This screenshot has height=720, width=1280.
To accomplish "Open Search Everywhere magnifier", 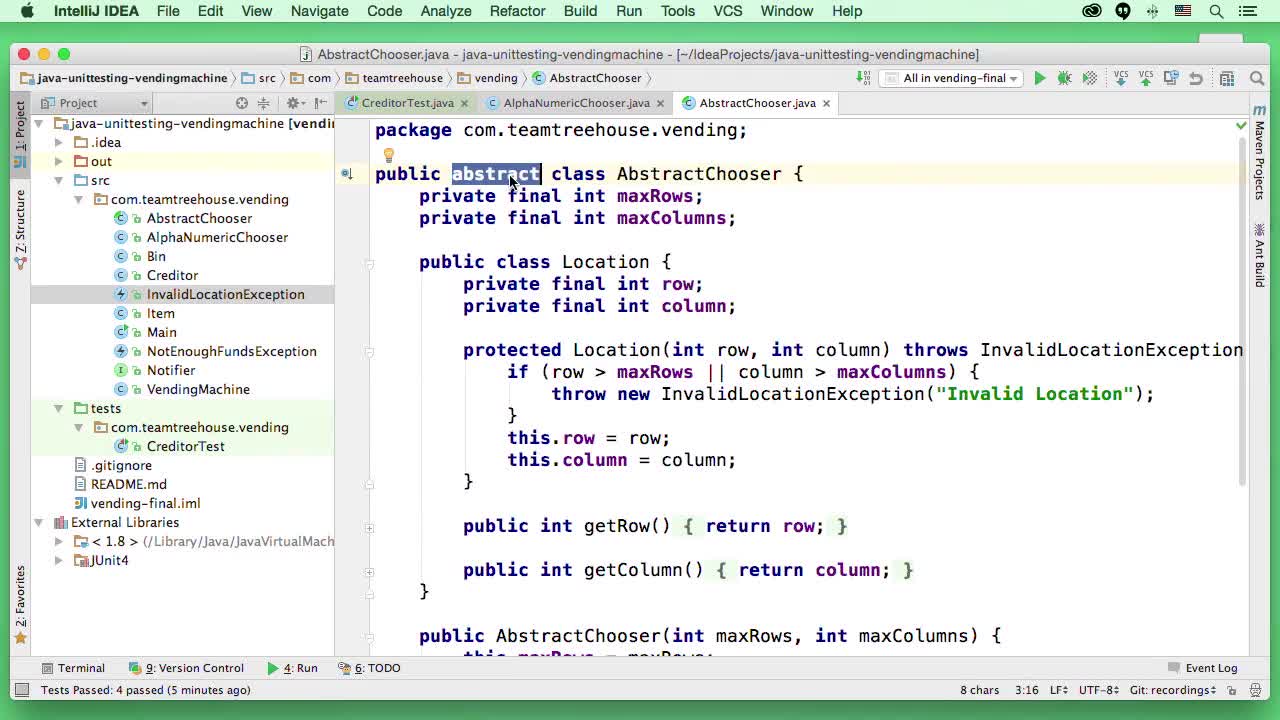I will click(1256, 77).
